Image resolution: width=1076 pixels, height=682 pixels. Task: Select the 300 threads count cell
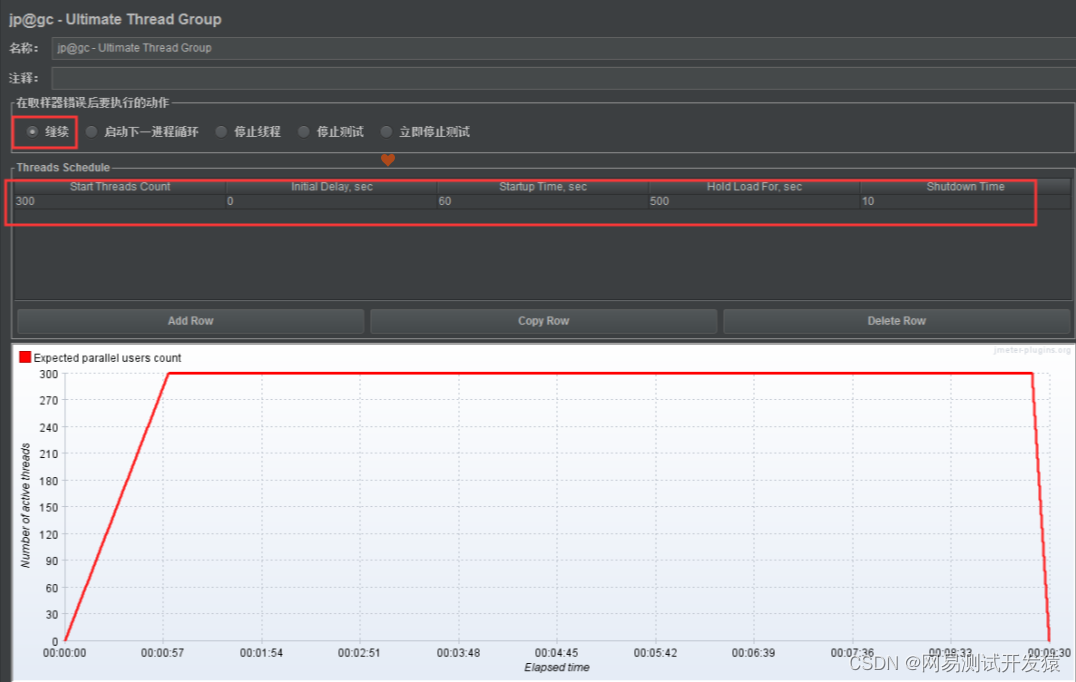[120, 201]
